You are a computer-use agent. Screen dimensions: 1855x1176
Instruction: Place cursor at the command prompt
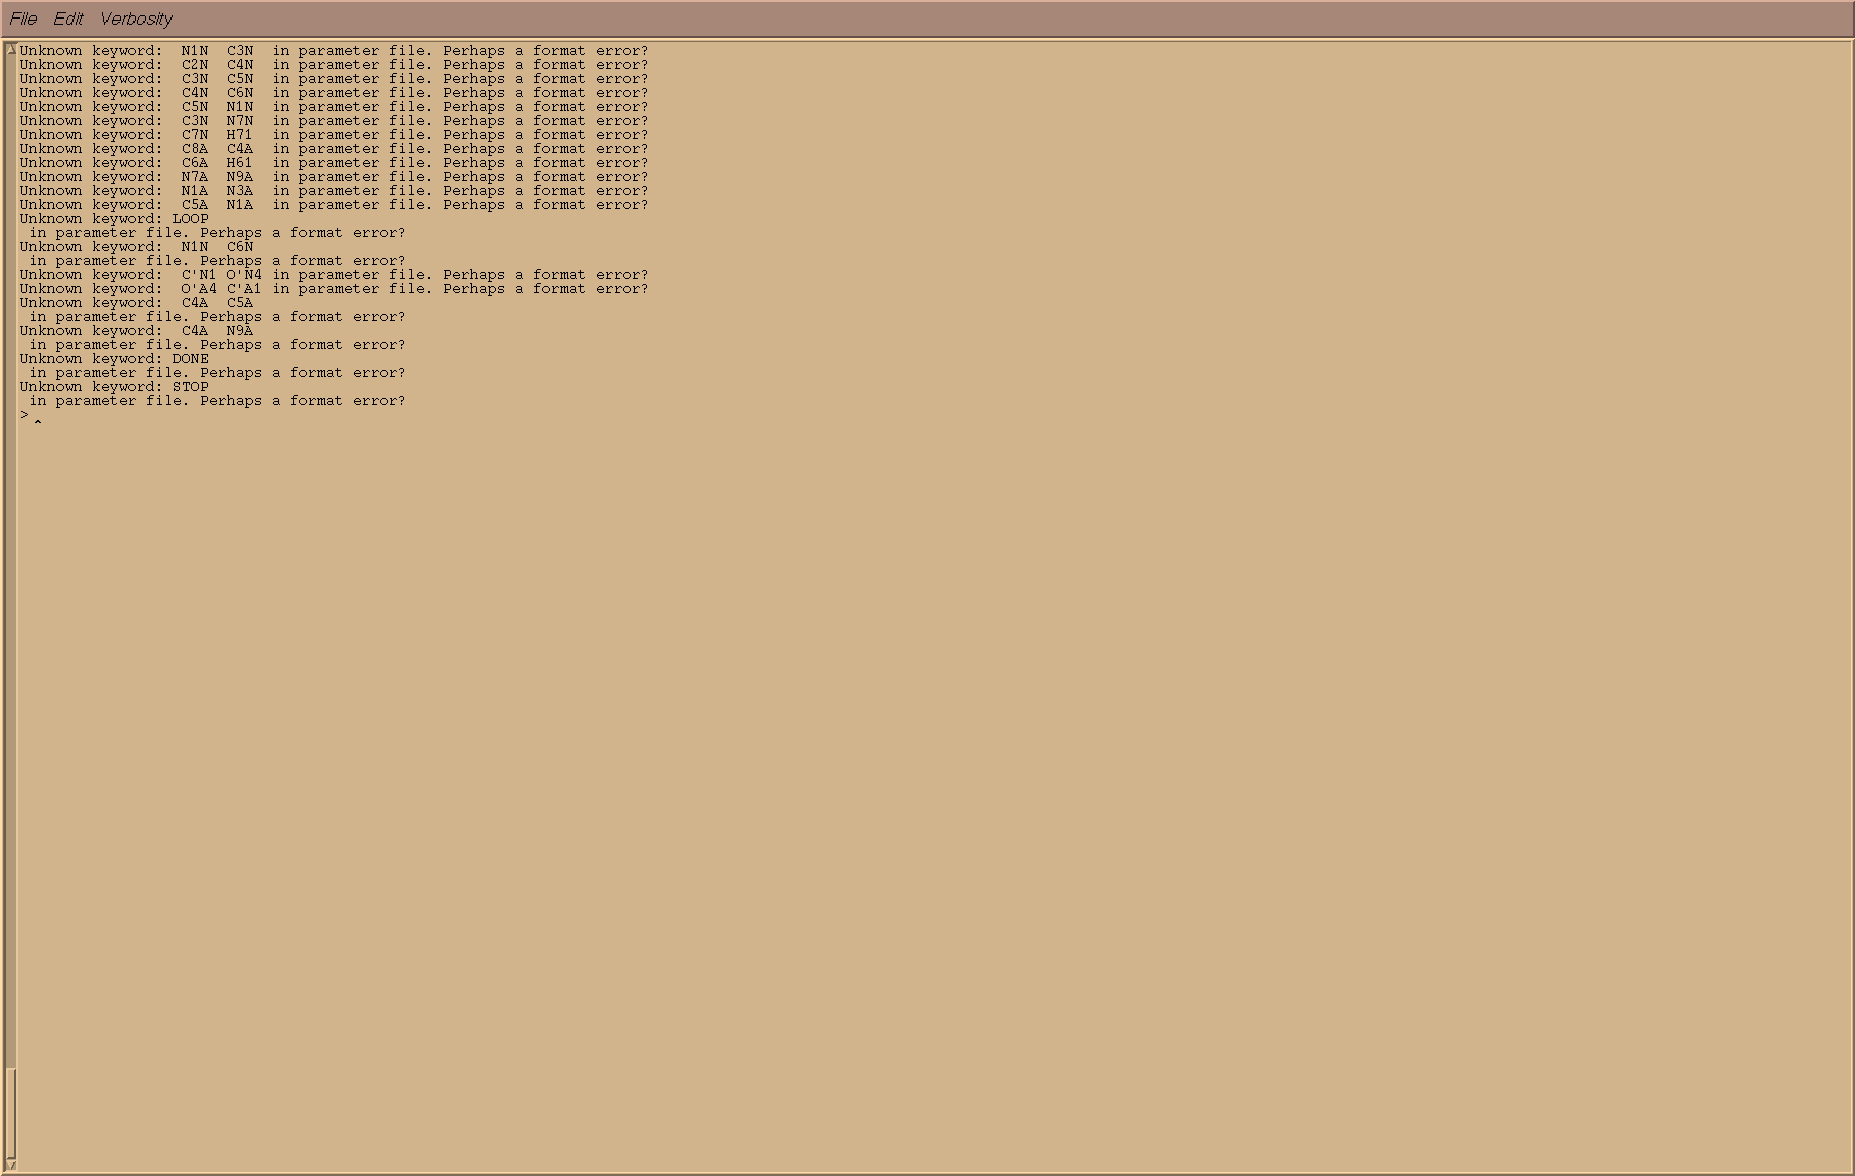[38, 416]
